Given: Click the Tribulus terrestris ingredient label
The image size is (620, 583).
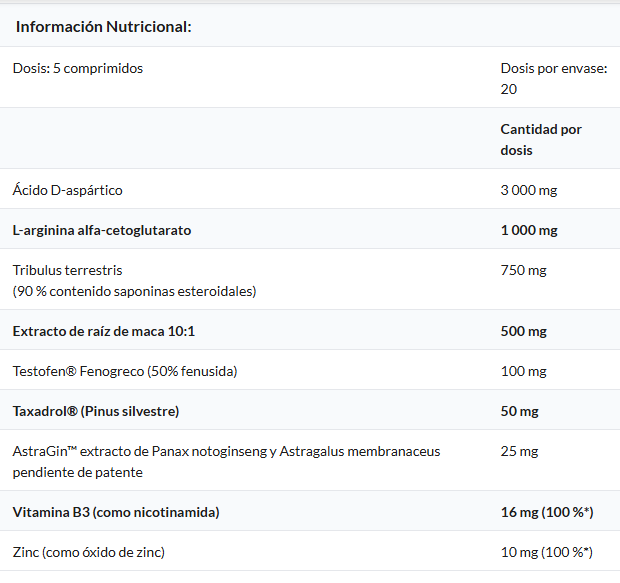Looking at the screenshot, I should pyautogui.click(x=67, y=270).
